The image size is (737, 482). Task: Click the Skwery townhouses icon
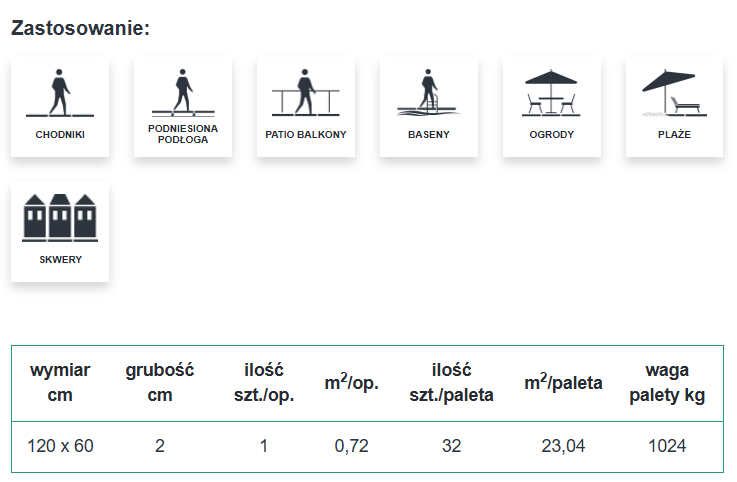click(x=60, y=217)
